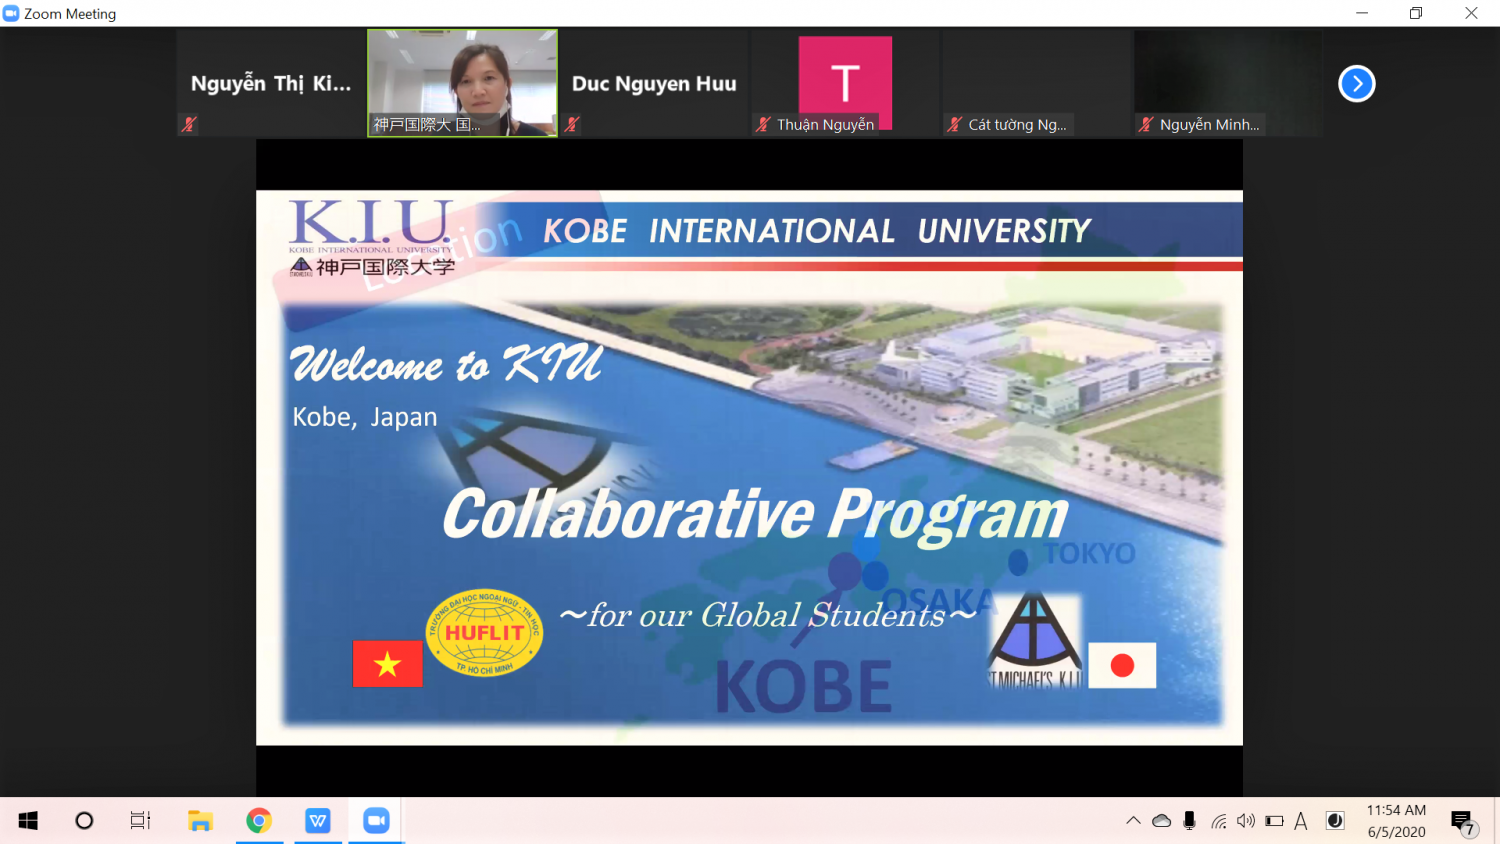This screenshot has height=844, width=1500.
Task: Open Cortana search circle on the taskbar
Action: click(x=84, y=821)
